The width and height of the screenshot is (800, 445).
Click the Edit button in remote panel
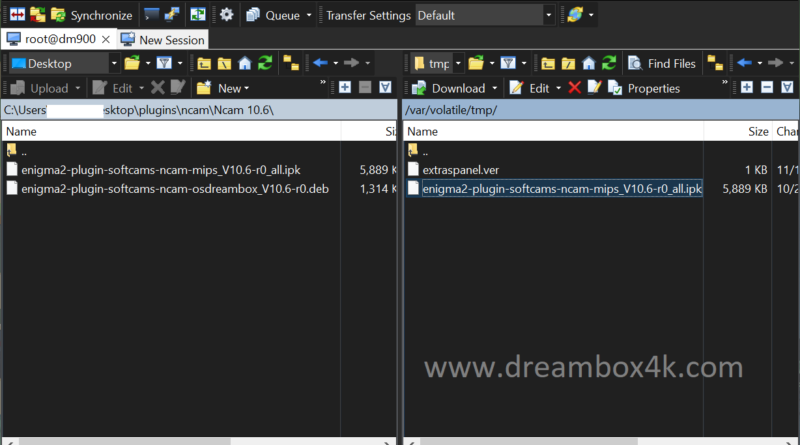point(530,88)
